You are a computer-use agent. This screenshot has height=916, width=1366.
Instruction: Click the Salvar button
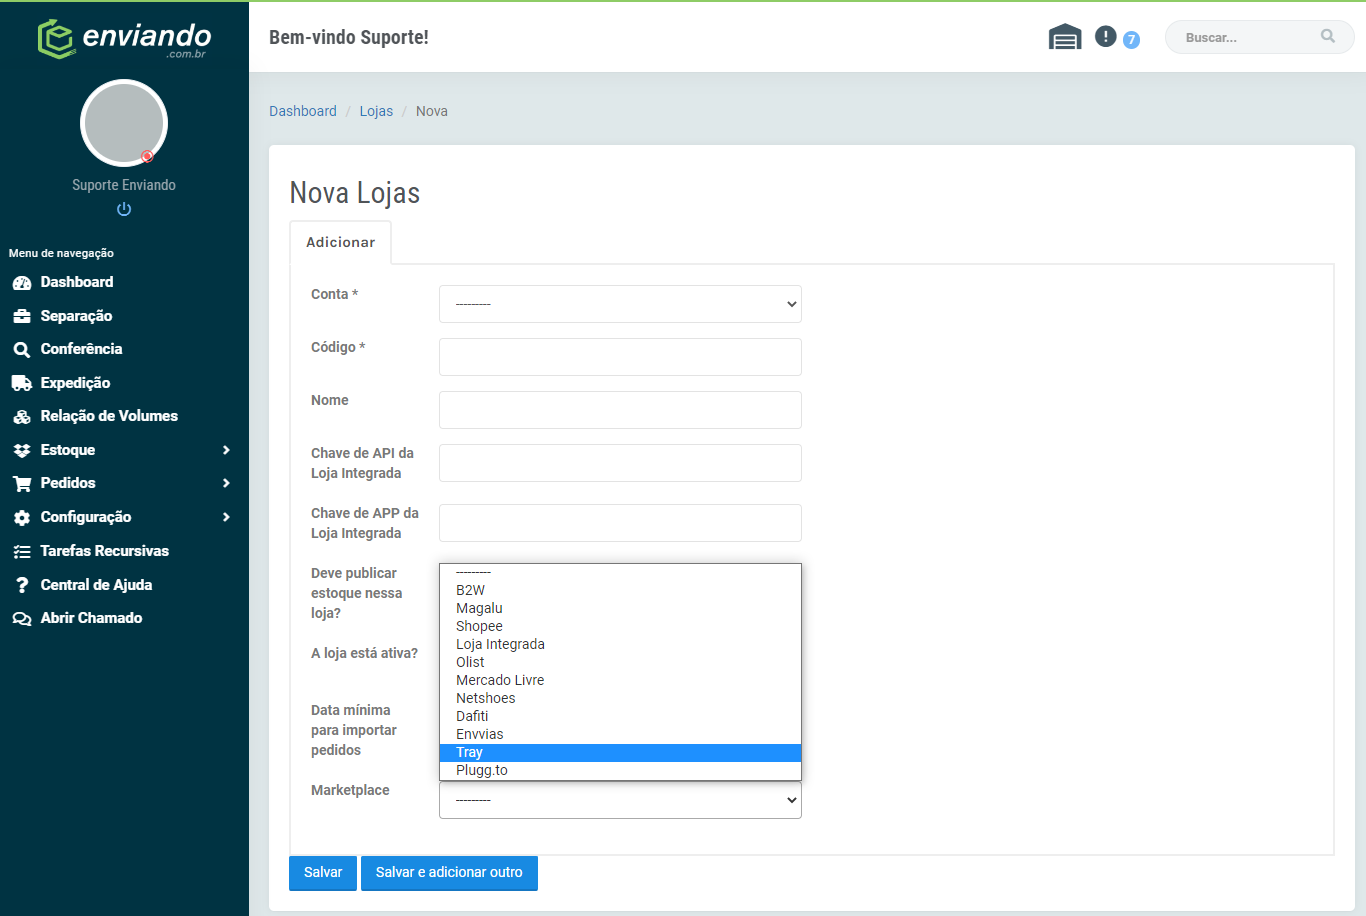click(x=323, y=872)
